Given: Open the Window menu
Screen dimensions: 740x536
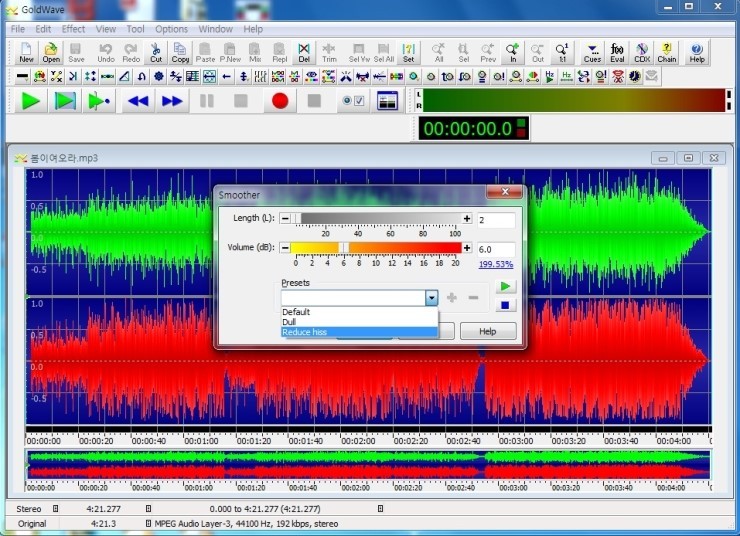Looking at the screenshot, I should pos(215,29).
